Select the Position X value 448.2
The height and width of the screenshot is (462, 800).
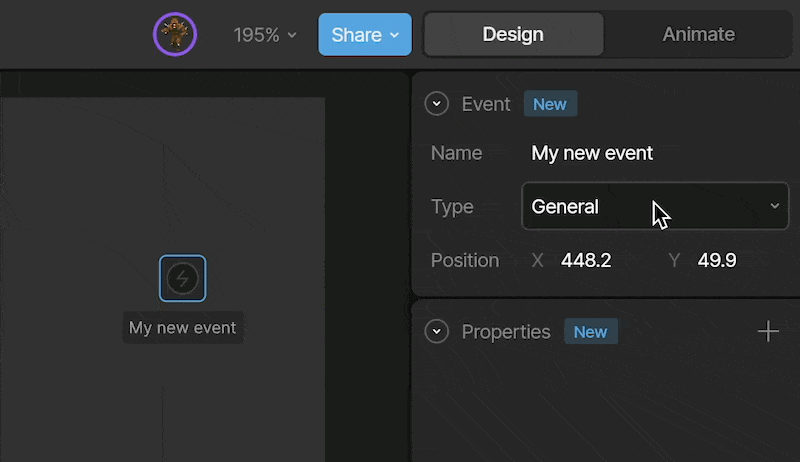586,261
